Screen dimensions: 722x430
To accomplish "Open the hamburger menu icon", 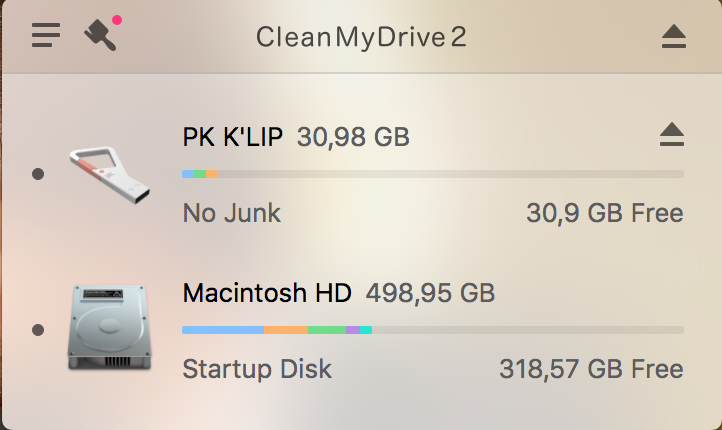I will pyautogui.click(x=46, y=36).
